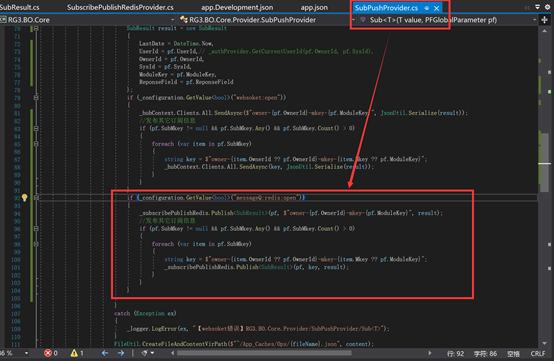Click the LastDate = DateTime.Now line

176,43
